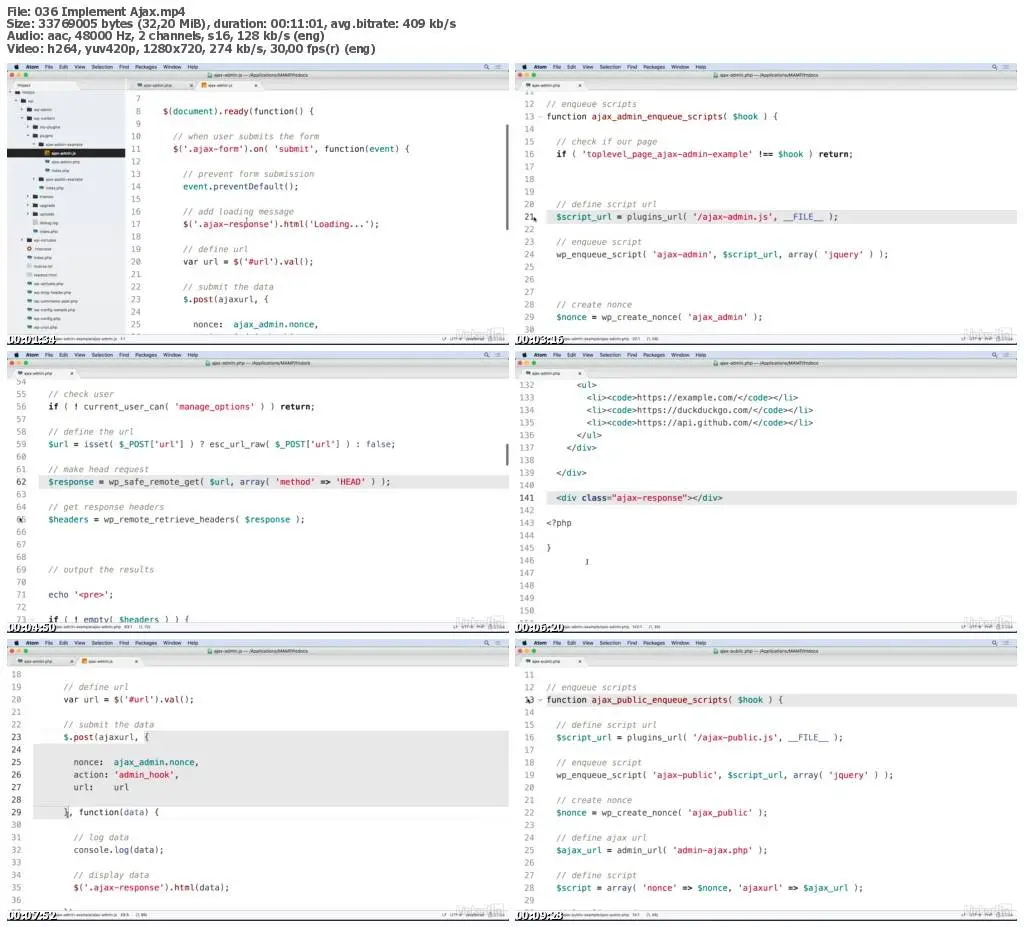Select ajax-admin.php under ajax-admin-example in tree
The image size is (1024, 927).
(65, 161)
